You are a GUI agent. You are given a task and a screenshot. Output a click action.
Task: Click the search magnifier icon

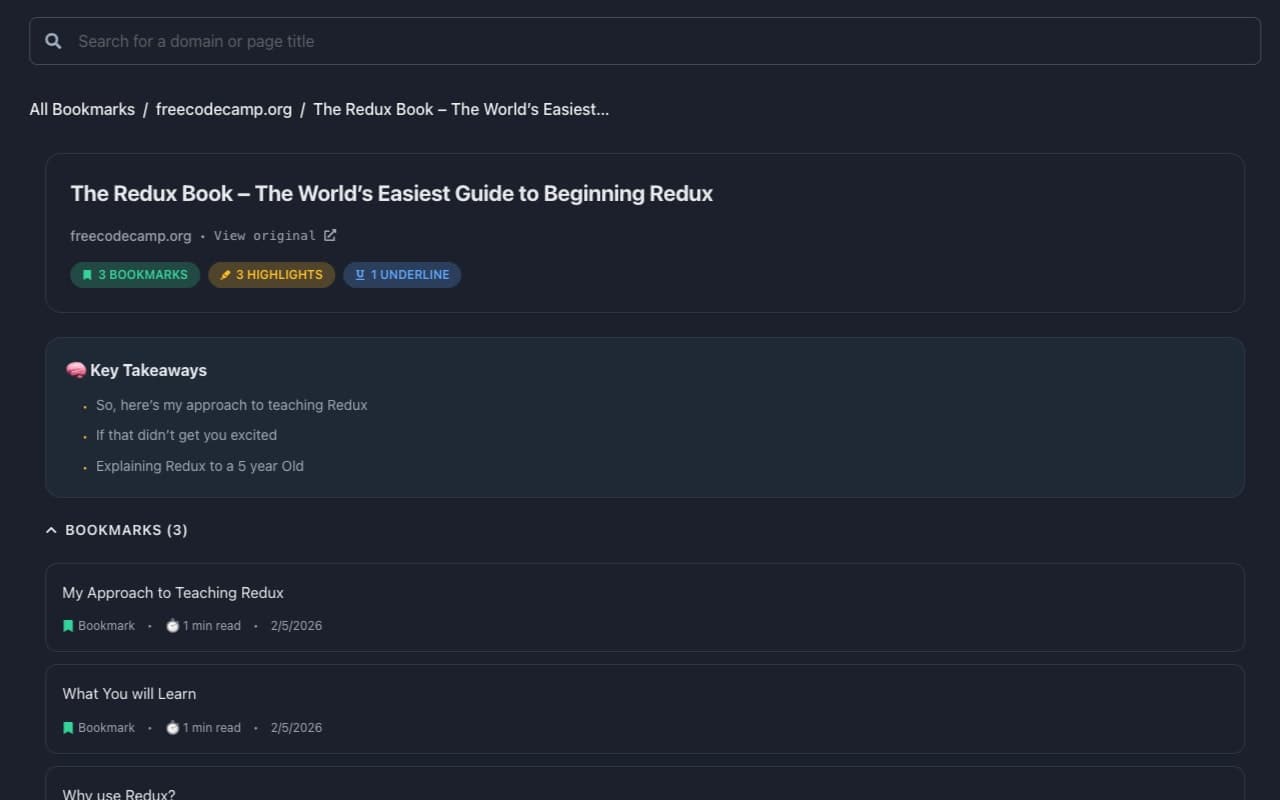(53, 41)
